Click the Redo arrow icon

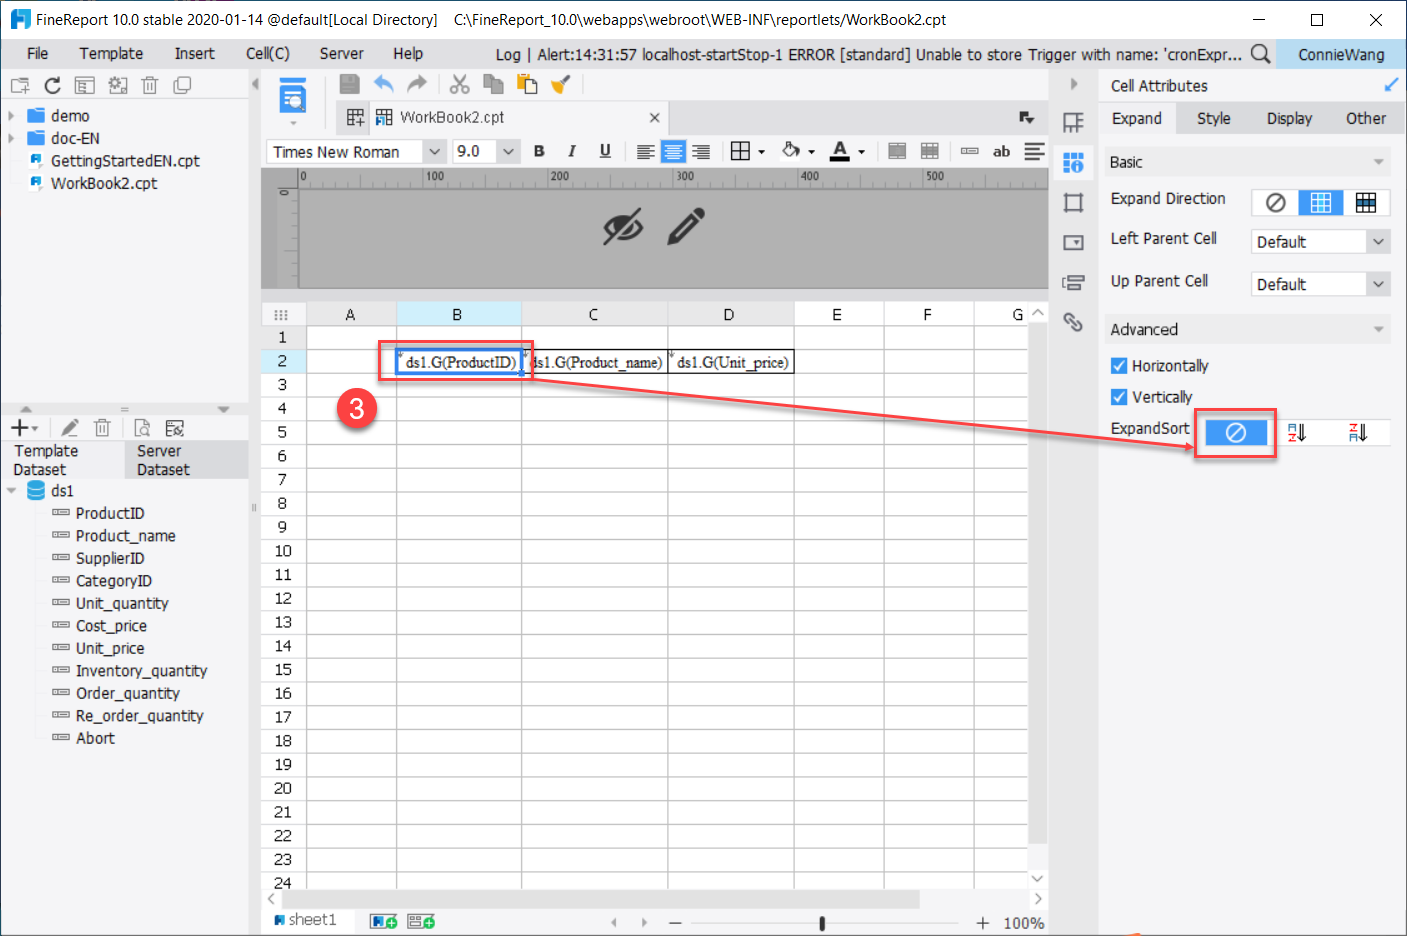pos(417,84)
